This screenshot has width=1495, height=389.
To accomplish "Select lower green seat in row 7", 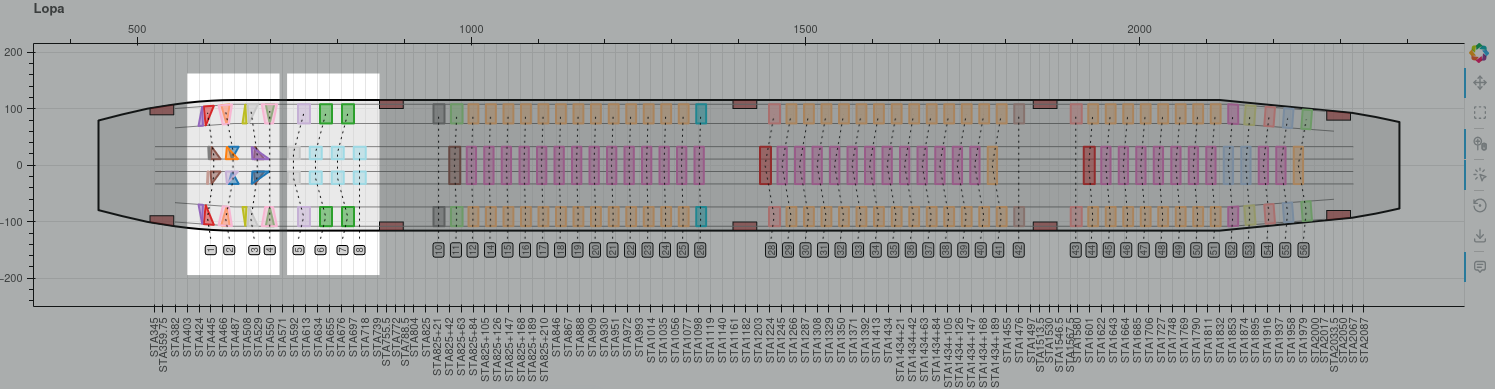I will coord(348,216).
